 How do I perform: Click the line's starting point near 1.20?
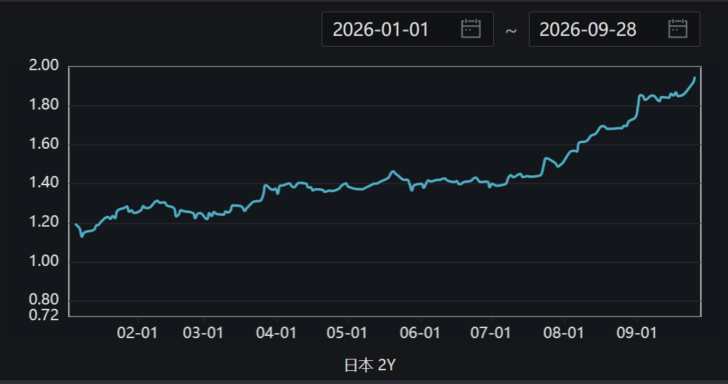tap(75, 224)
